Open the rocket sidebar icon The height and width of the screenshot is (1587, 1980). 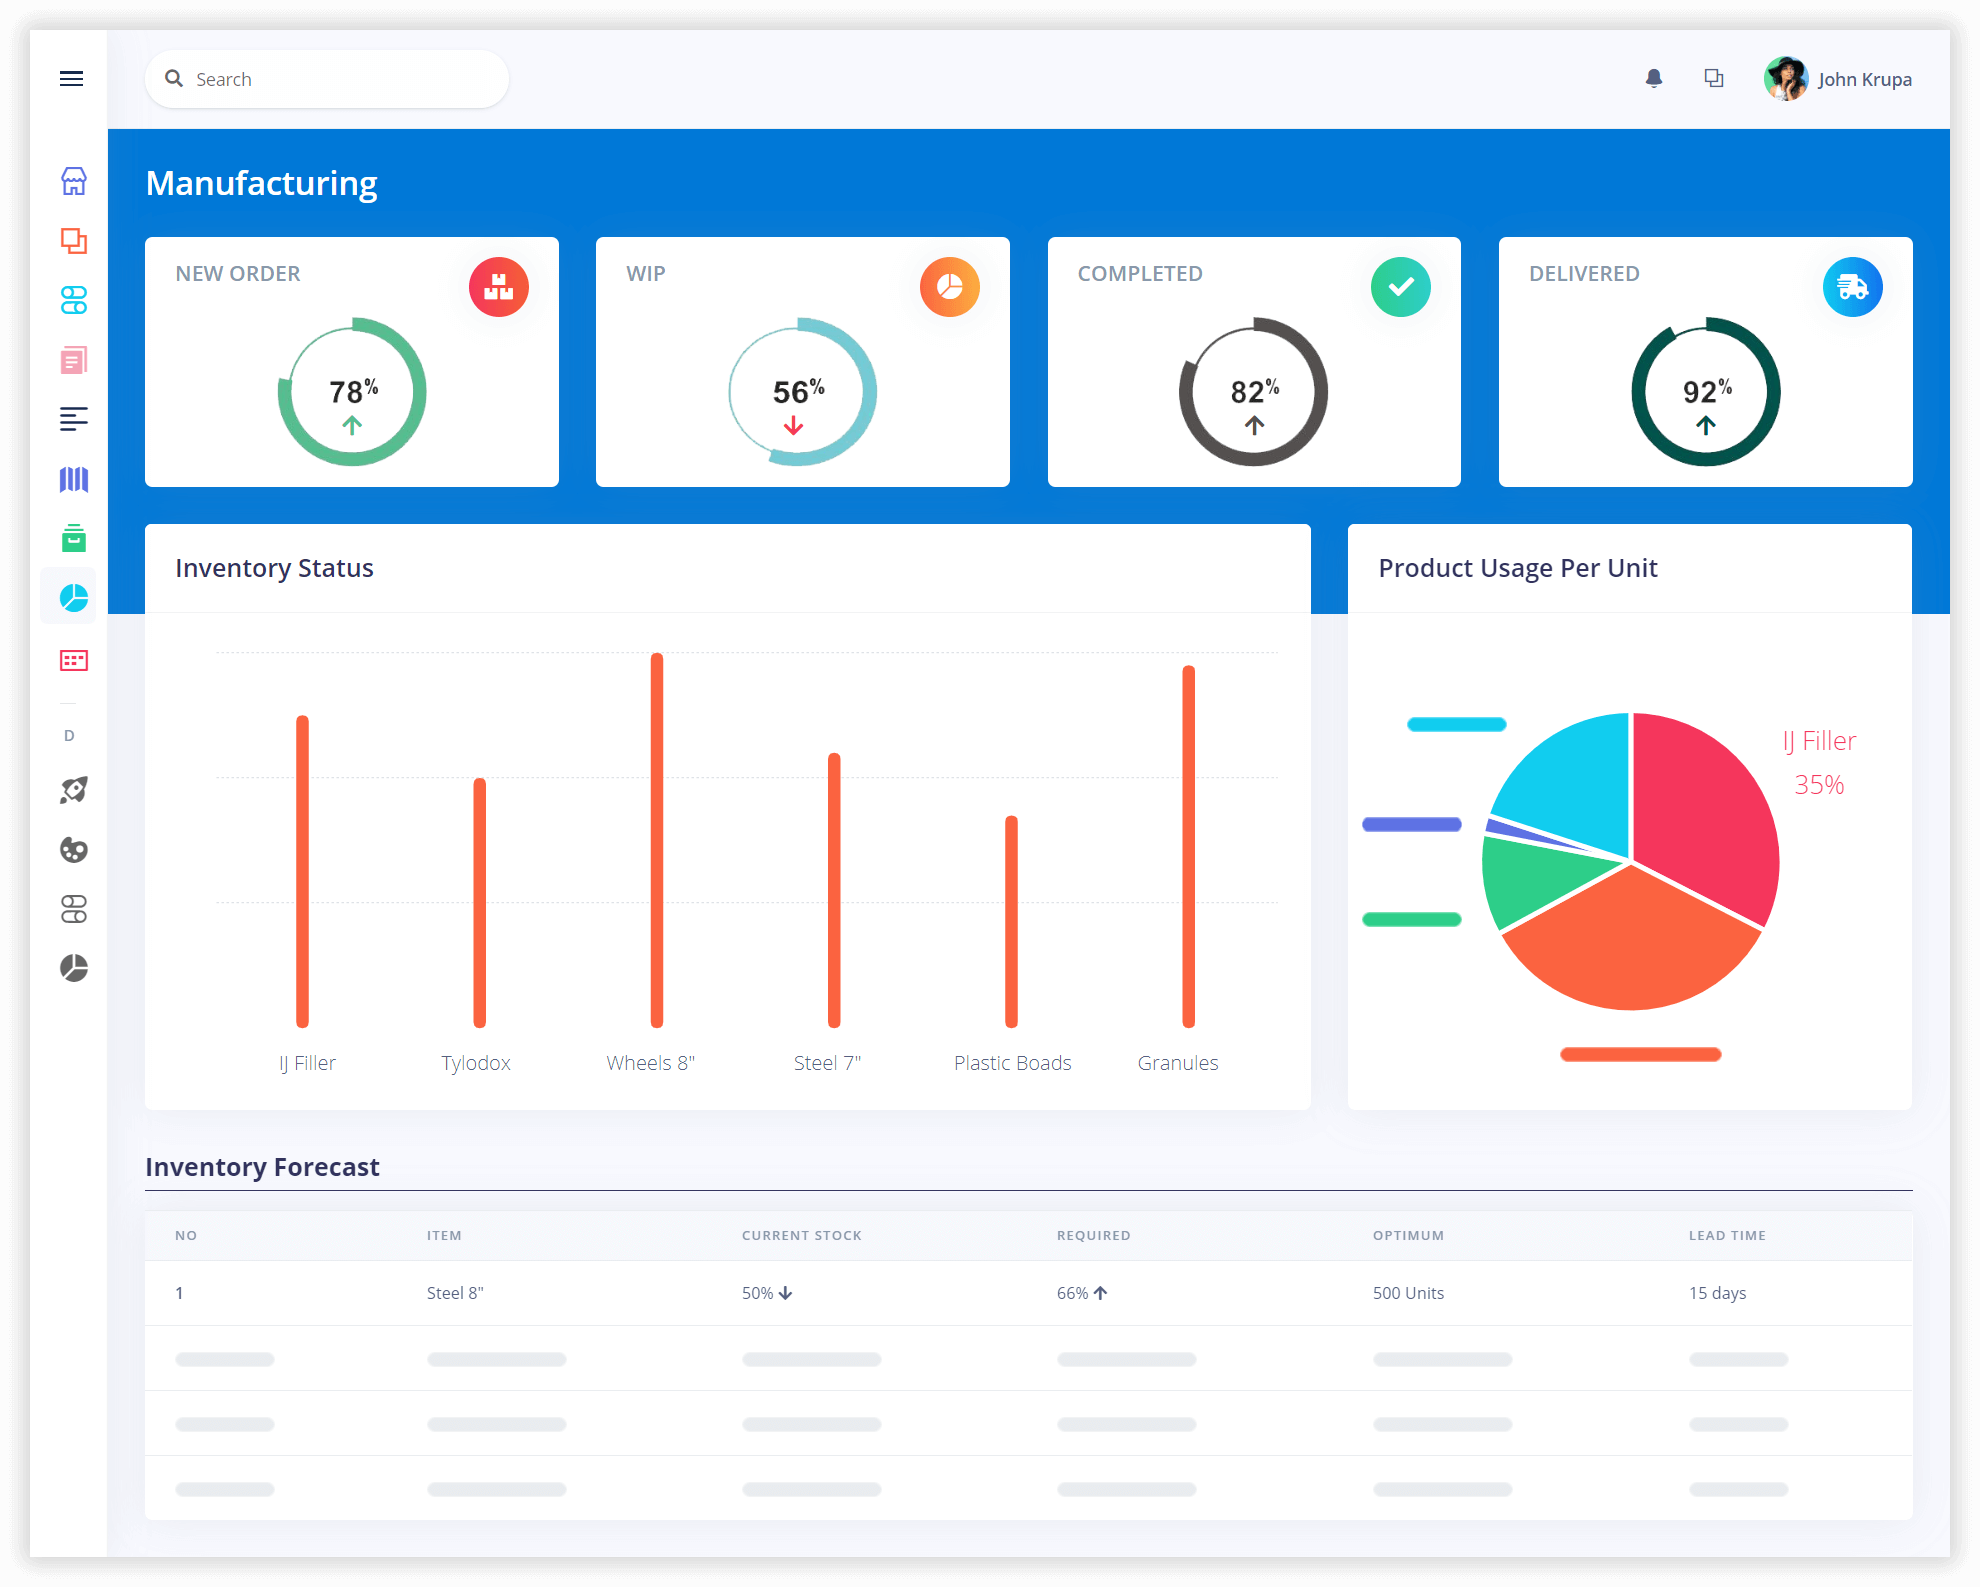click(x=74, y=790)
